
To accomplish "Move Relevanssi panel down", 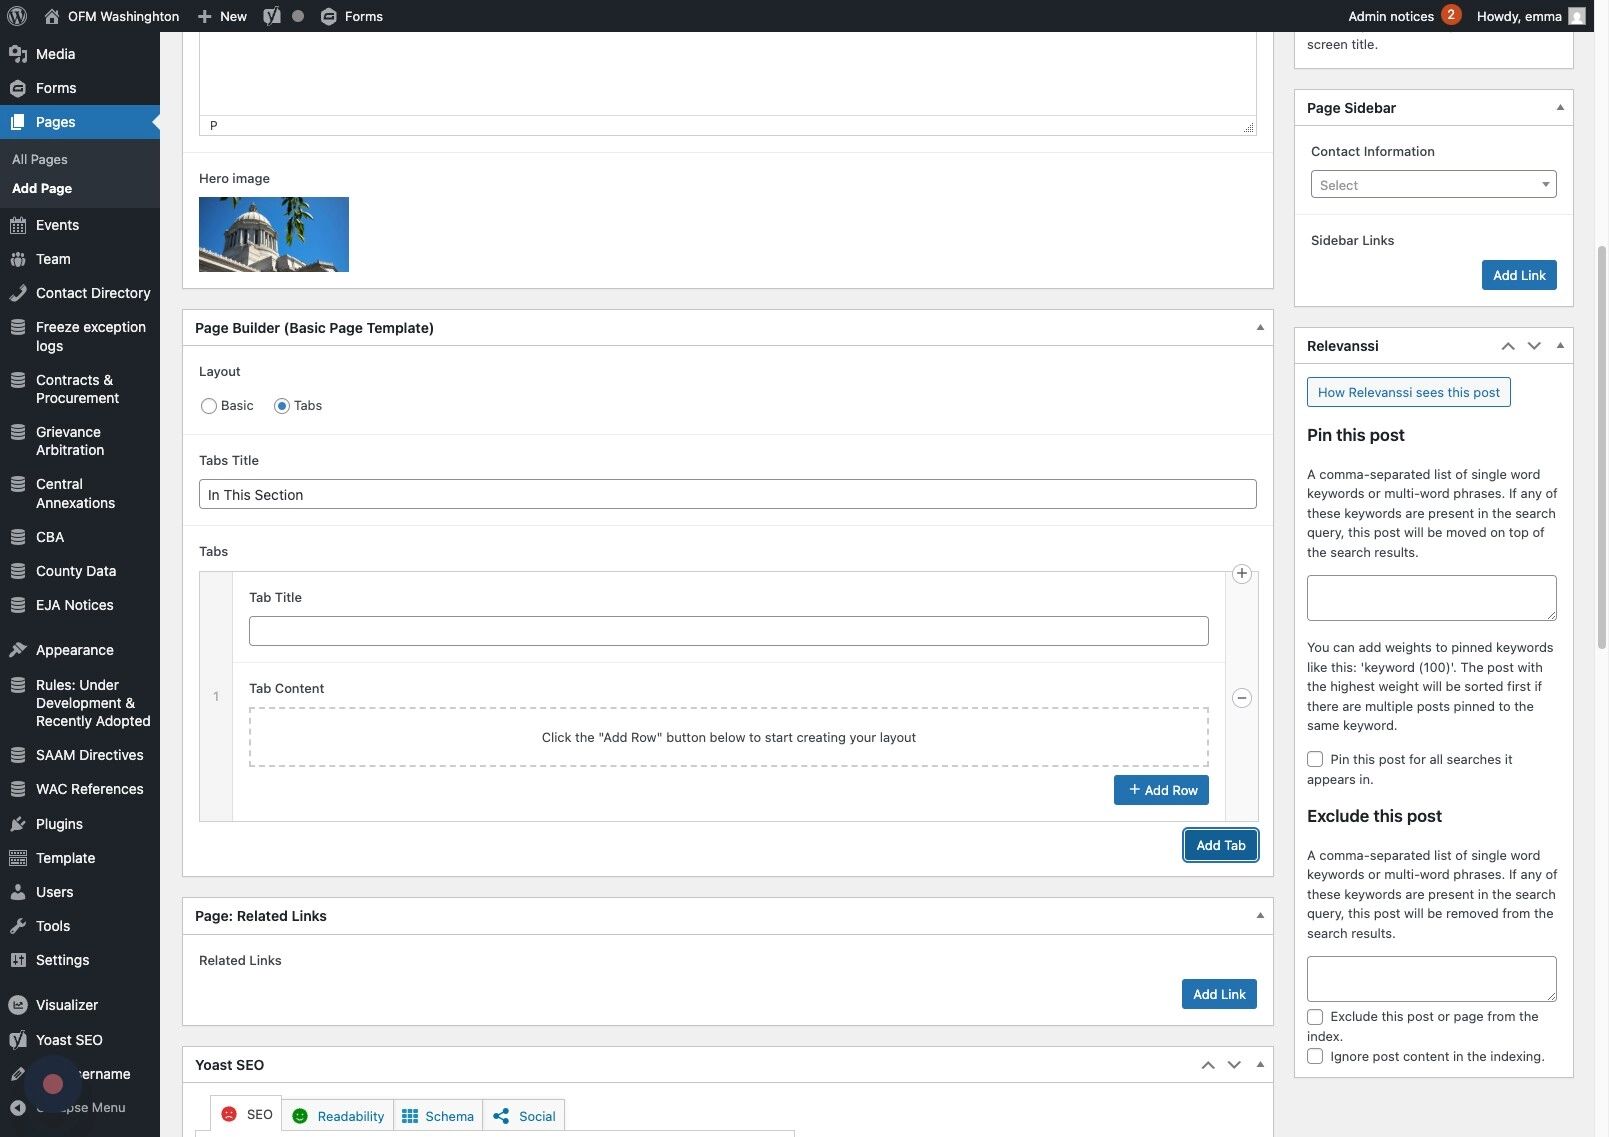I will 1534,346.
